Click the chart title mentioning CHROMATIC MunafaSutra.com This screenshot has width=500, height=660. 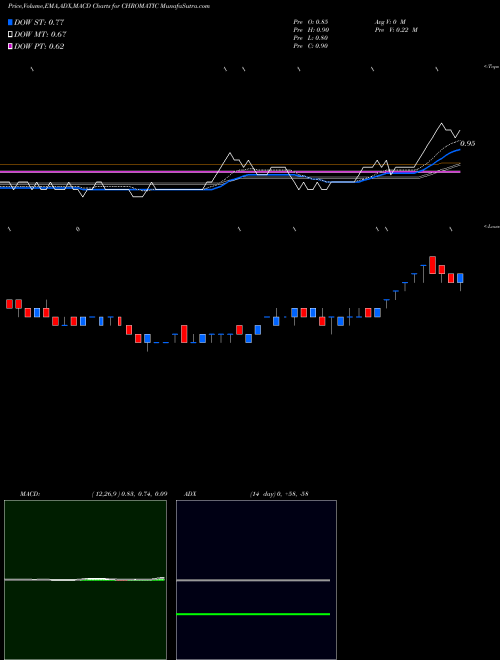coord(109,6)
